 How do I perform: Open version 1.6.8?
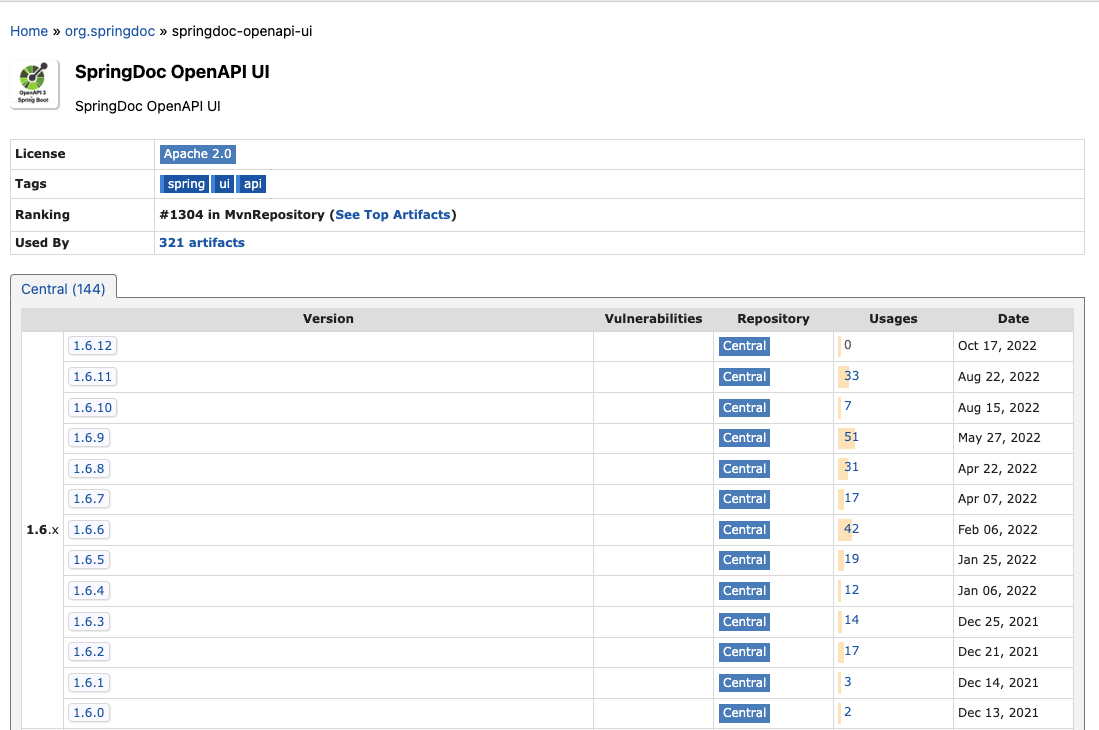[x=88, y=469]
